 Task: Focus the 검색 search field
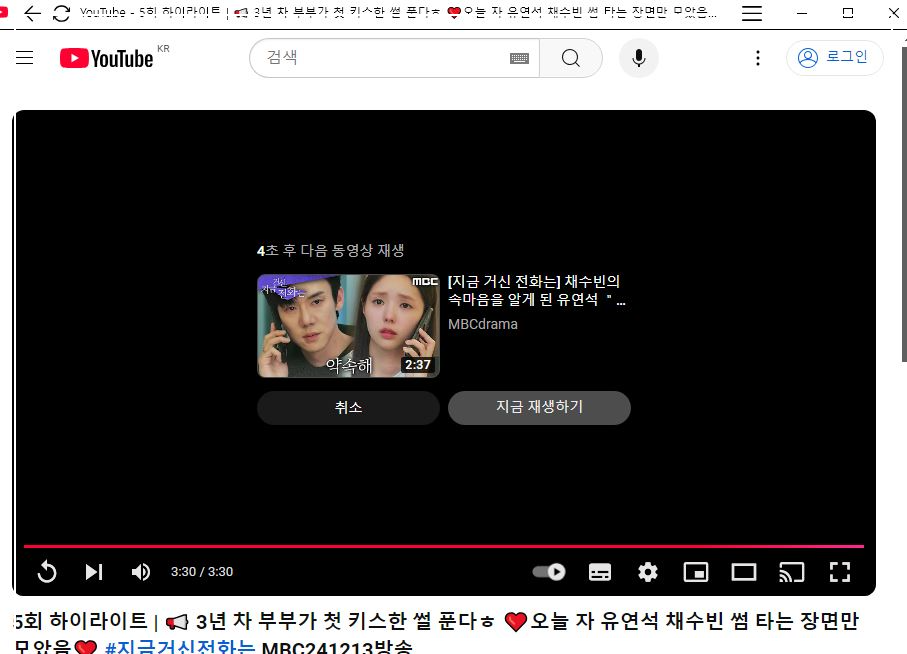coord(382,58)
